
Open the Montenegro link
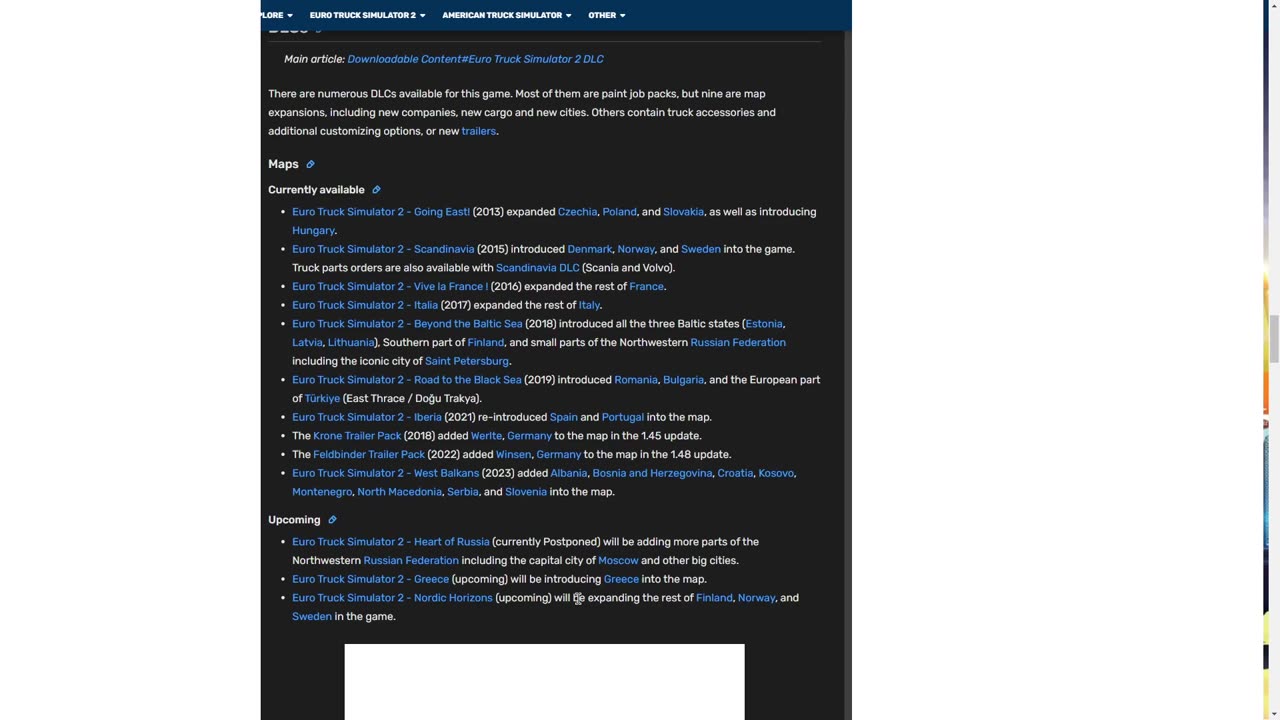322,492
